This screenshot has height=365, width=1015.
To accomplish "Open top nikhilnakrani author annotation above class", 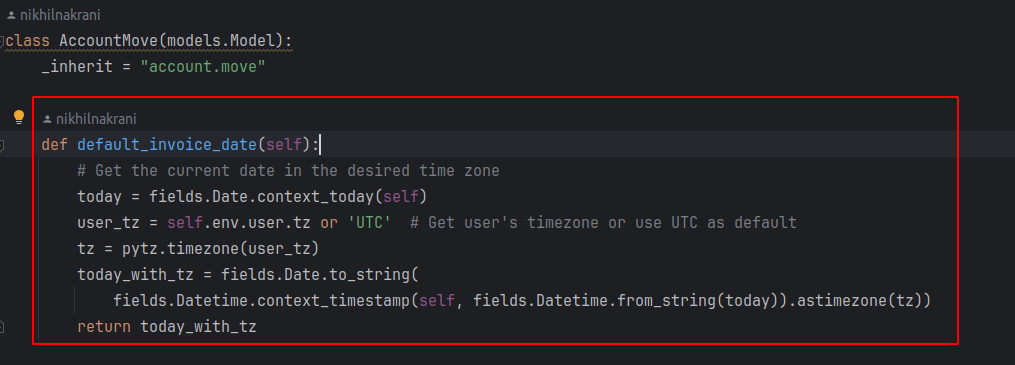I will [x=55, y=15].
